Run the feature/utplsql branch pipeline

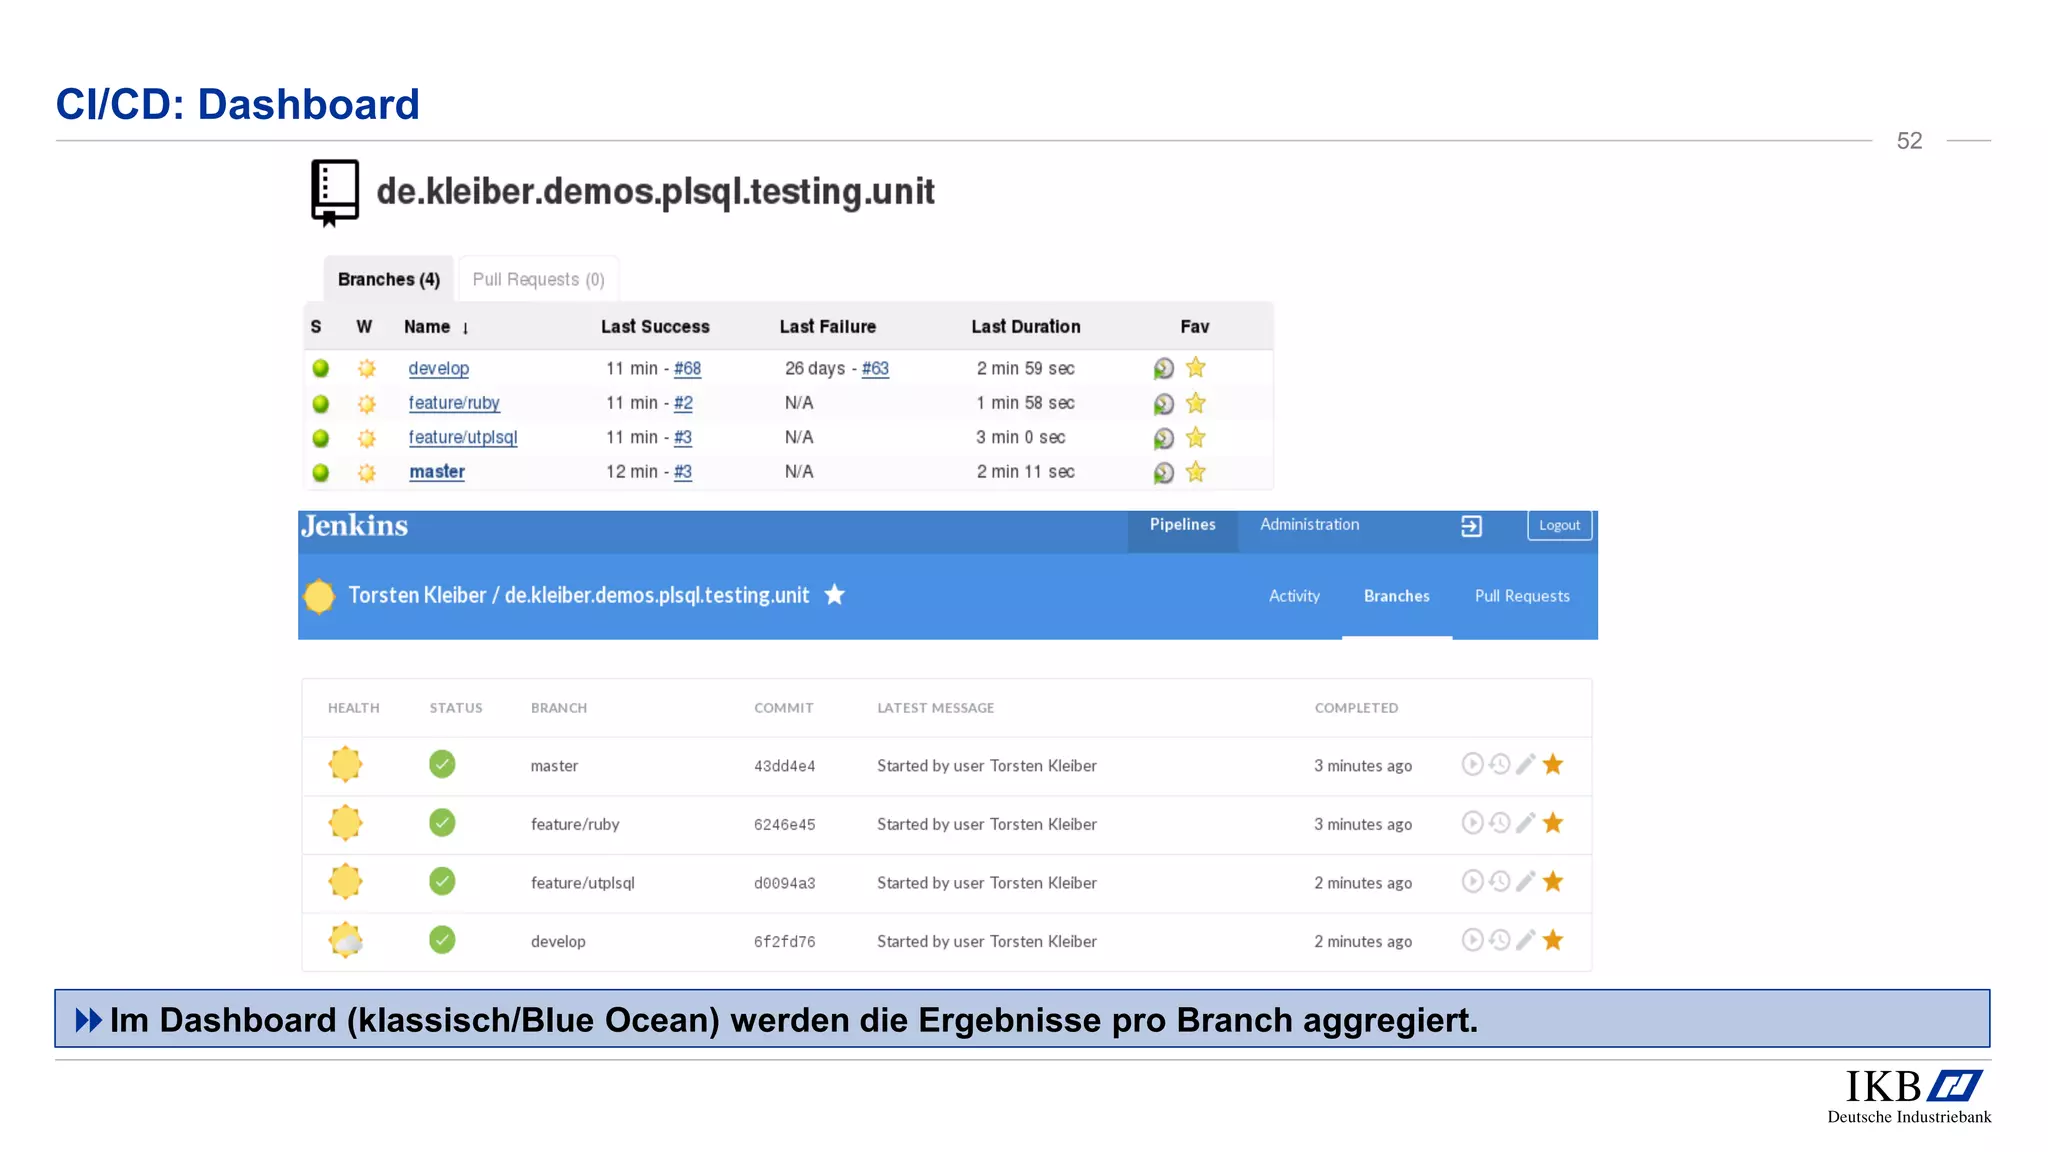pyautogui.click(x=1472, y=882)
